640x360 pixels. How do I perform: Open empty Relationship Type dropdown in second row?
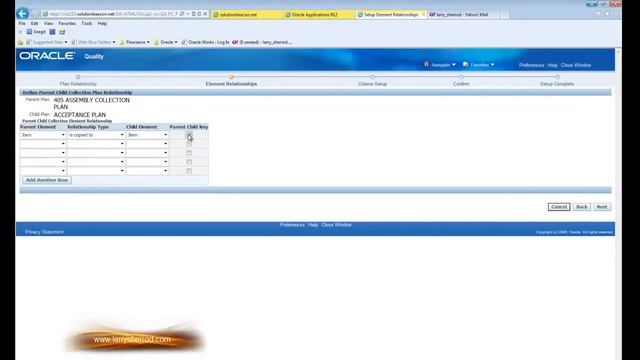click(x=96, y=144)
